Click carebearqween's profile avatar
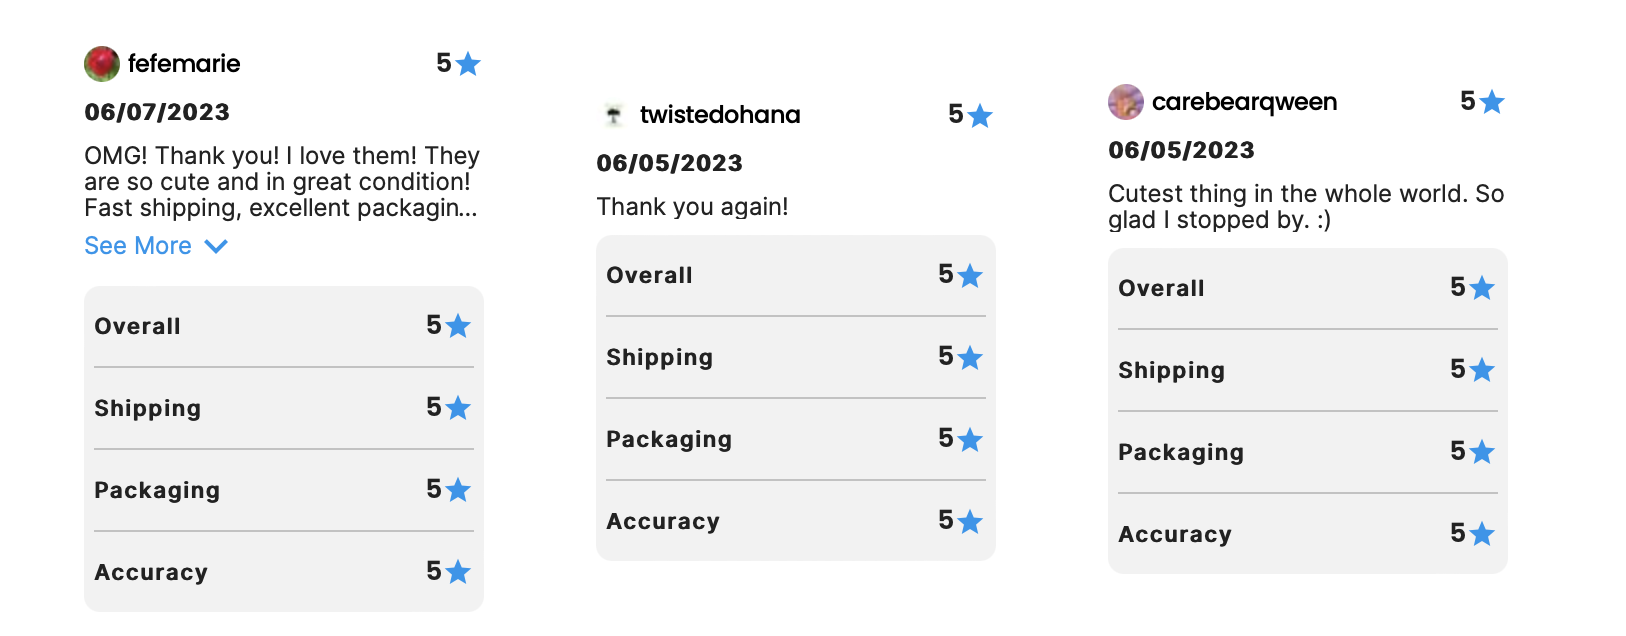Viewport: 1626px width, 636px height. (1126, 102)
